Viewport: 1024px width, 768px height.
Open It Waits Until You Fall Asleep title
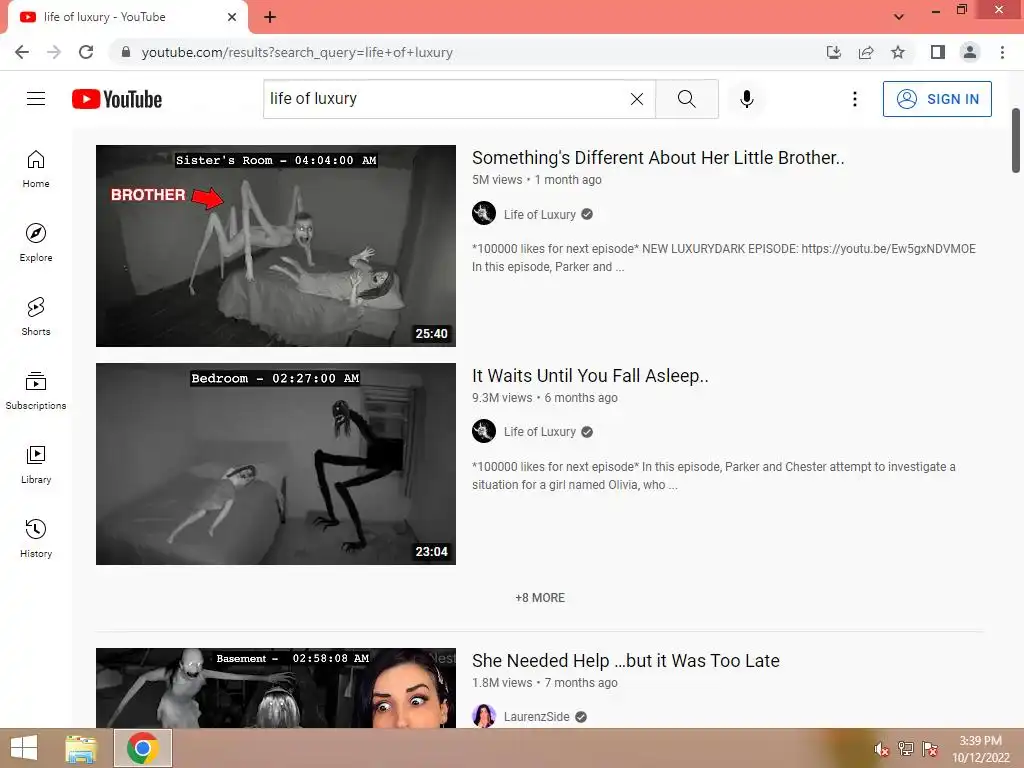coord(590,376)
